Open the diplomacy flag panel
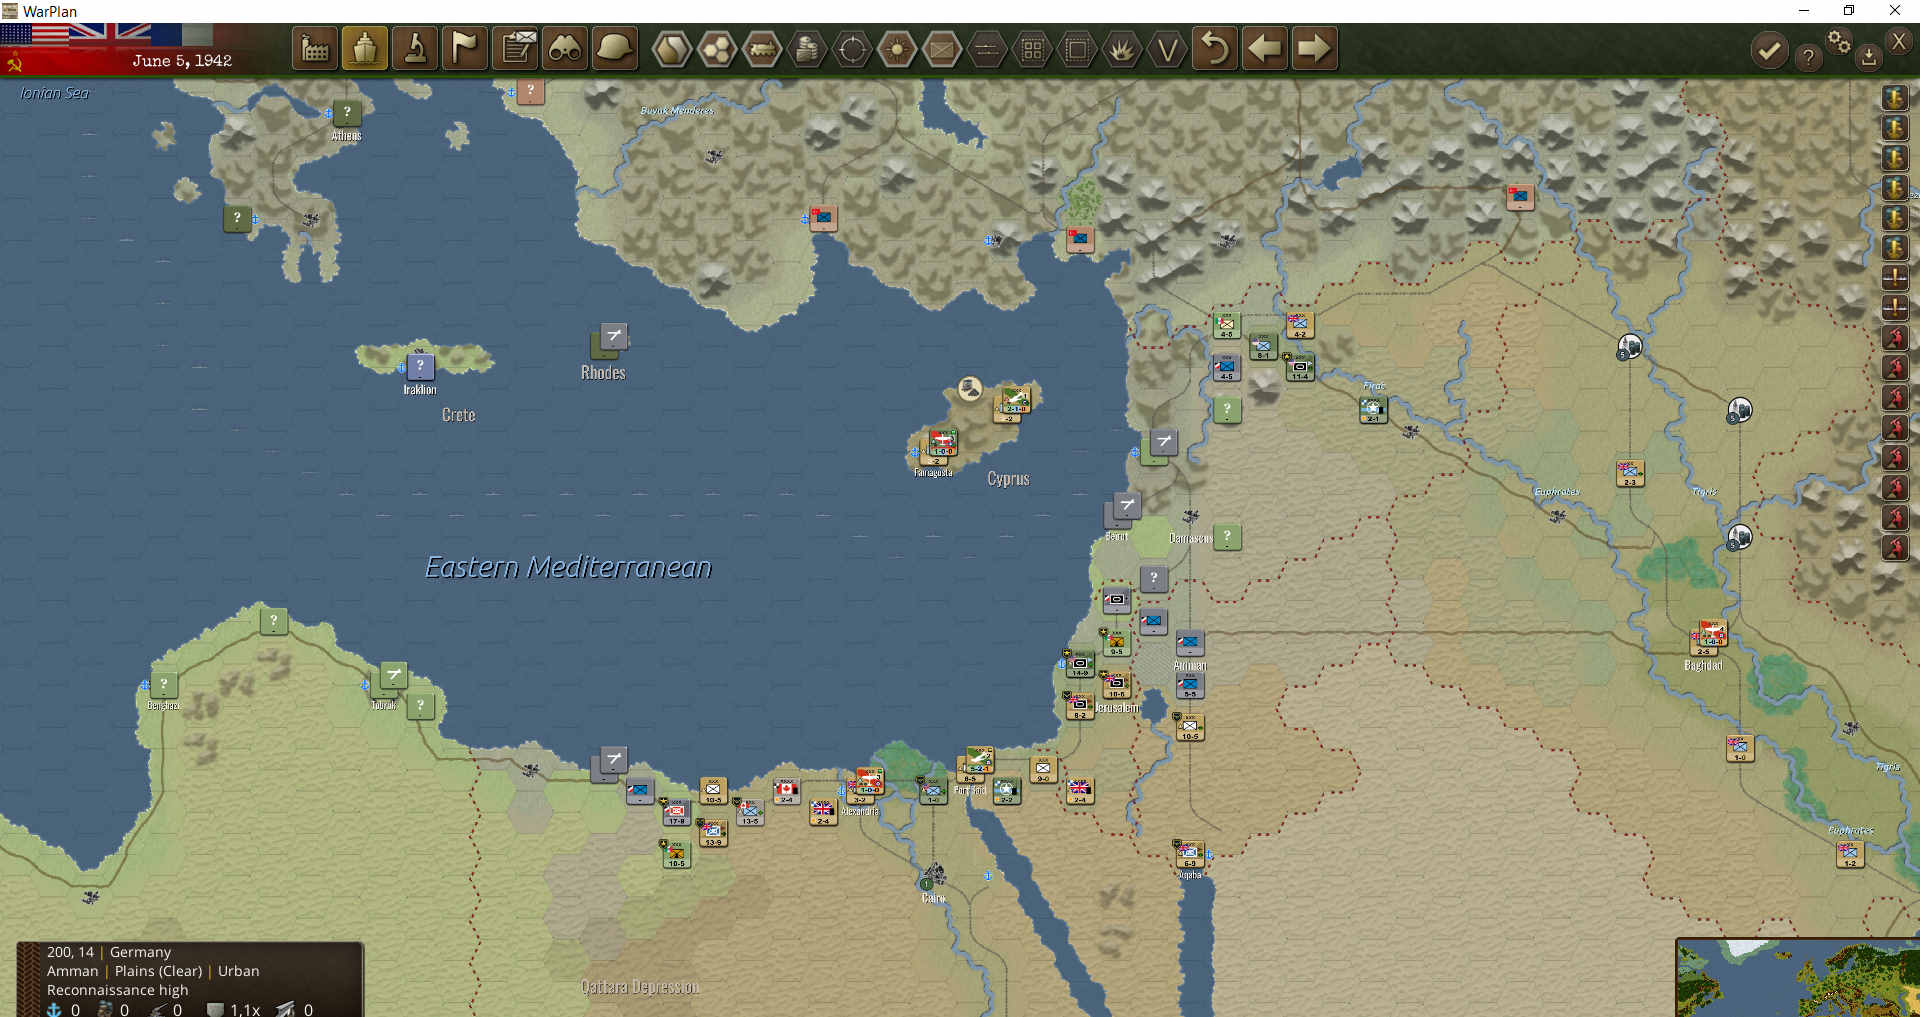The image size is (1920, 1017). pyautogui.click(x=465, y=48)
